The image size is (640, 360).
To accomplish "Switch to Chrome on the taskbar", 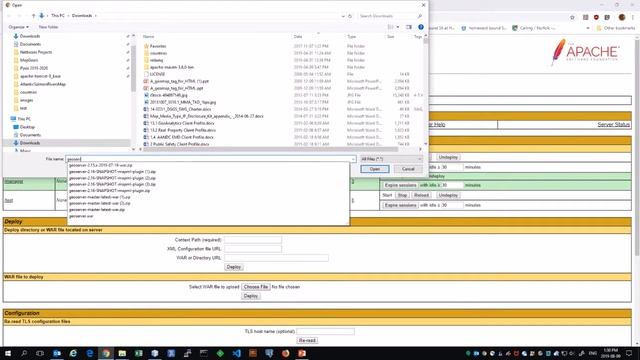I will pos(106,353).
